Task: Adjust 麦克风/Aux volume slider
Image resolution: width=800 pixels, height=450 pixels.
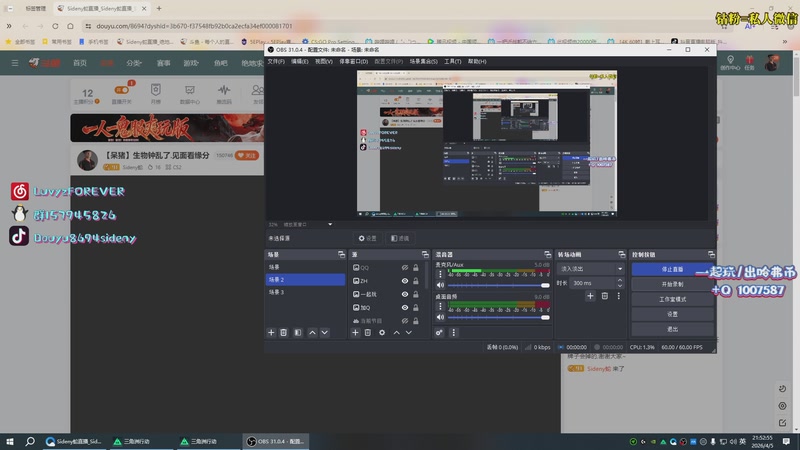Action: click(x=498, y=285)
